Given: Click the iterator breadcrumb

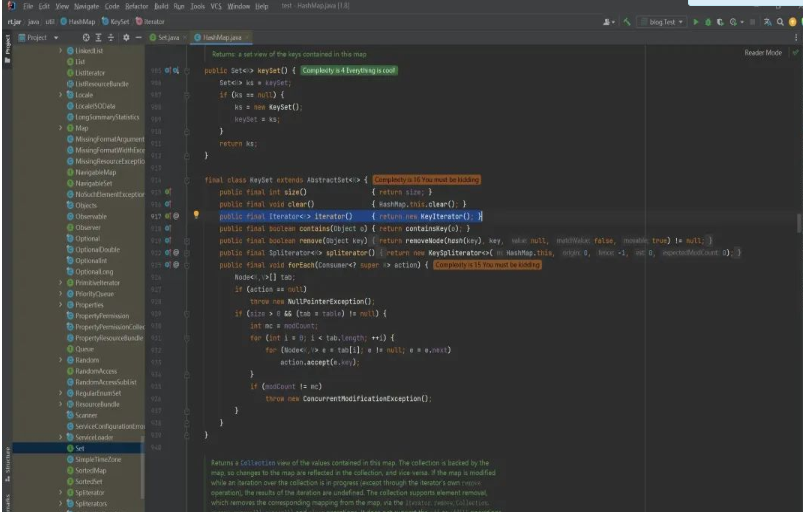Looking at the screenshot, I should [x=150, y=22].
